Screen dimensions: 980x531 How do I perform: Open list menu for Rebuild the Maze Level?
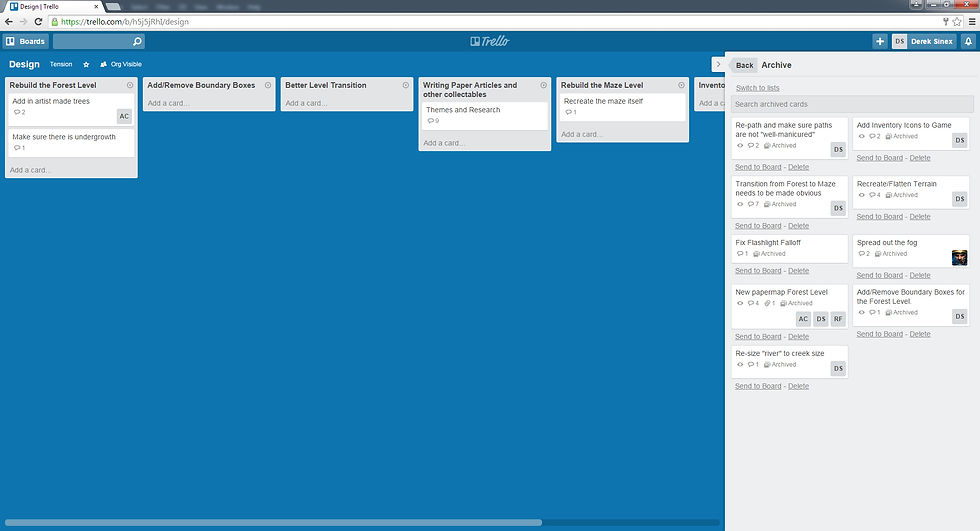(x=681, y=85)
